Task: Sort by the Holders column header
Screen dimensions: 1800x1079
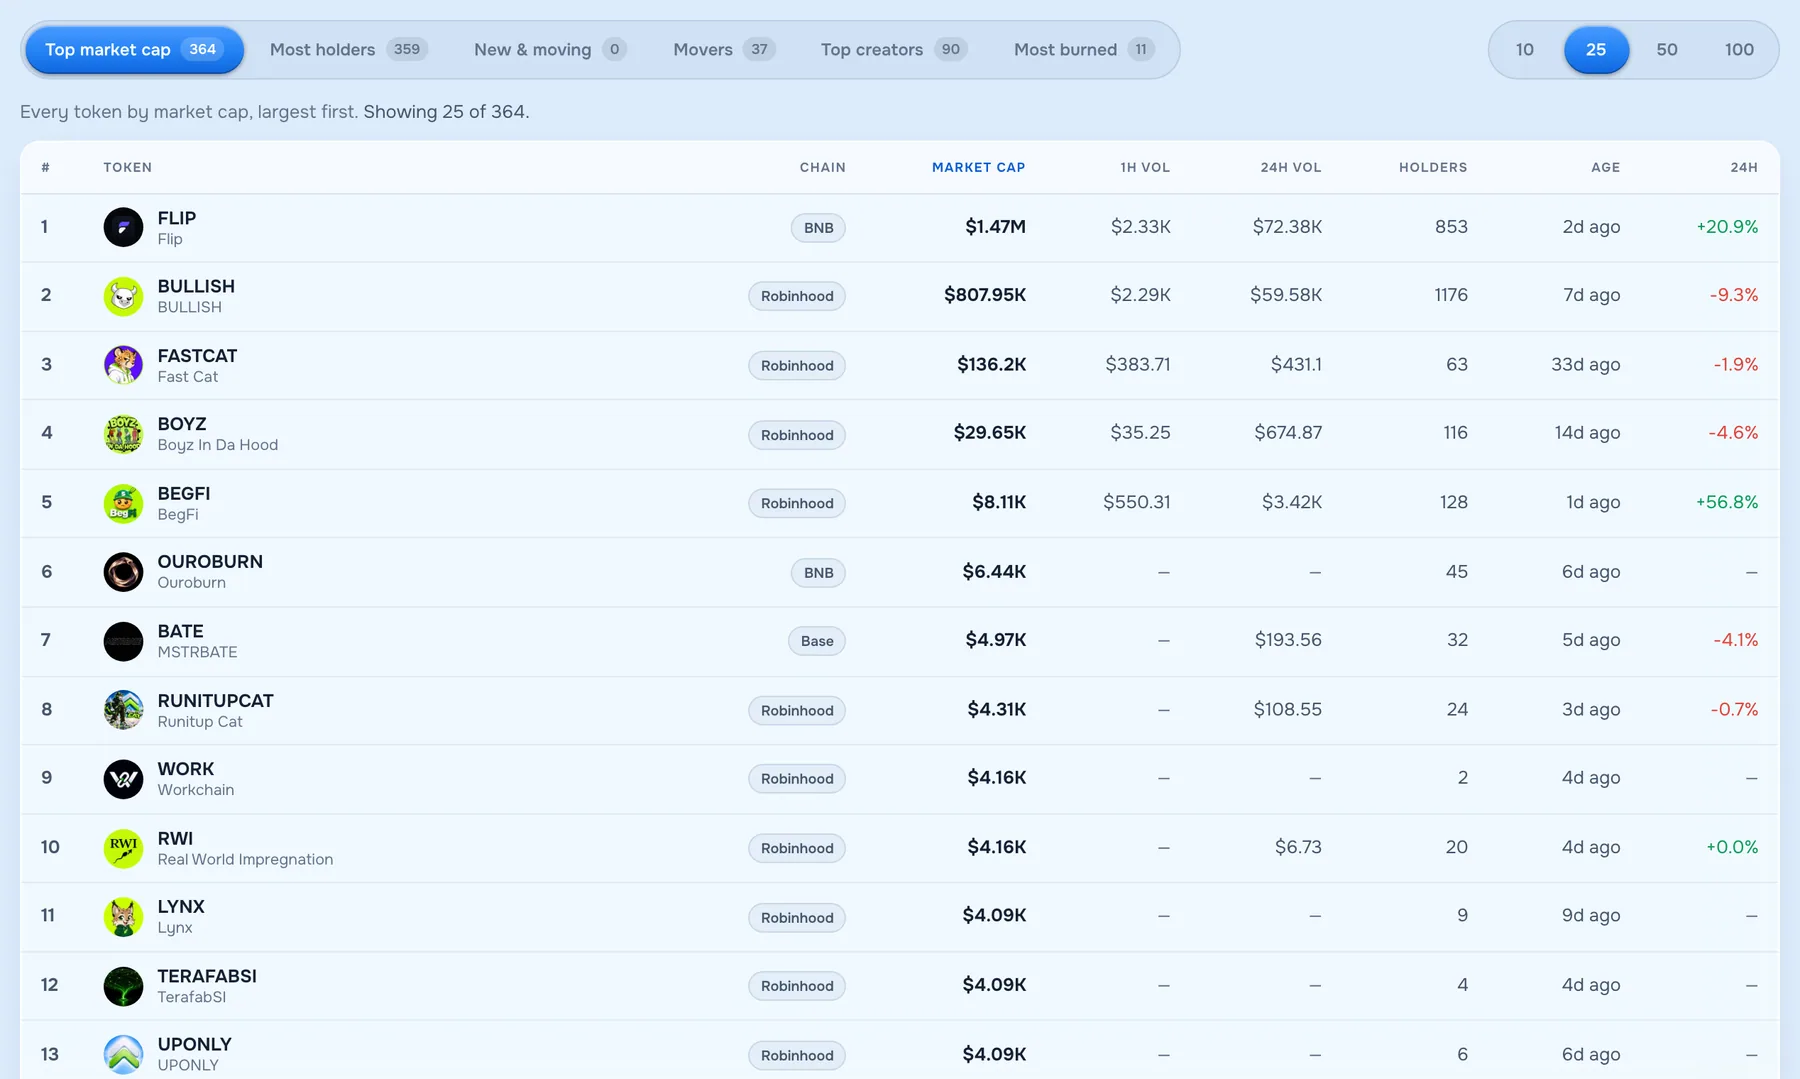Action: (1433, 167)
